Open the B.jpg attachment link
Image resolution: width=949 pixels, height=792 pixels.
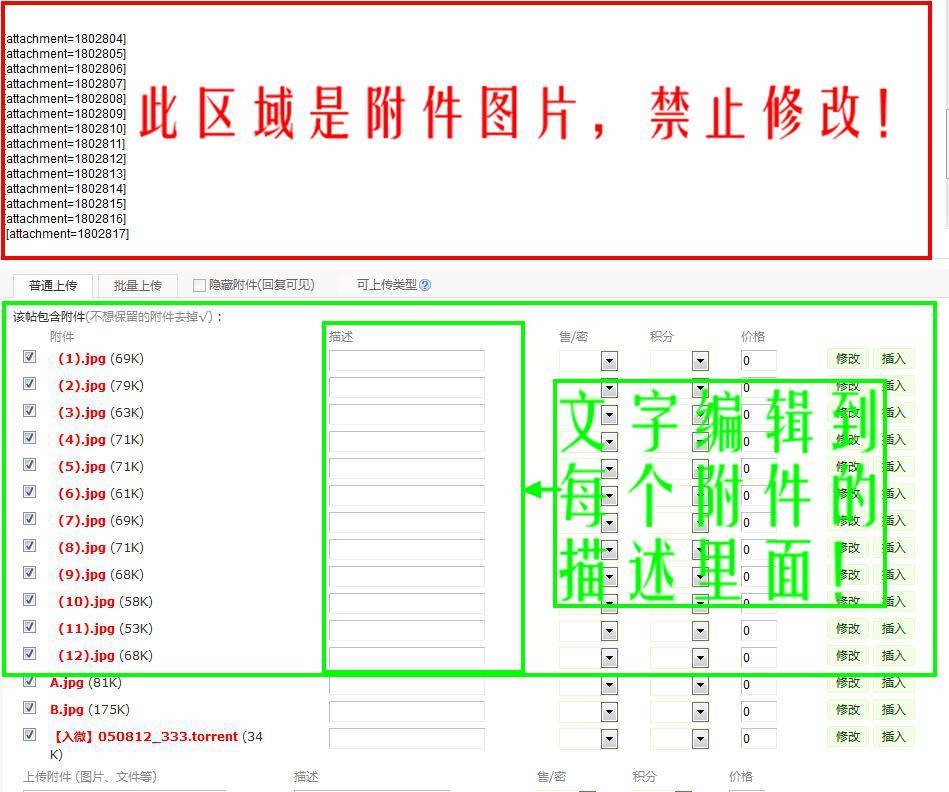click(x=67, y=710)
